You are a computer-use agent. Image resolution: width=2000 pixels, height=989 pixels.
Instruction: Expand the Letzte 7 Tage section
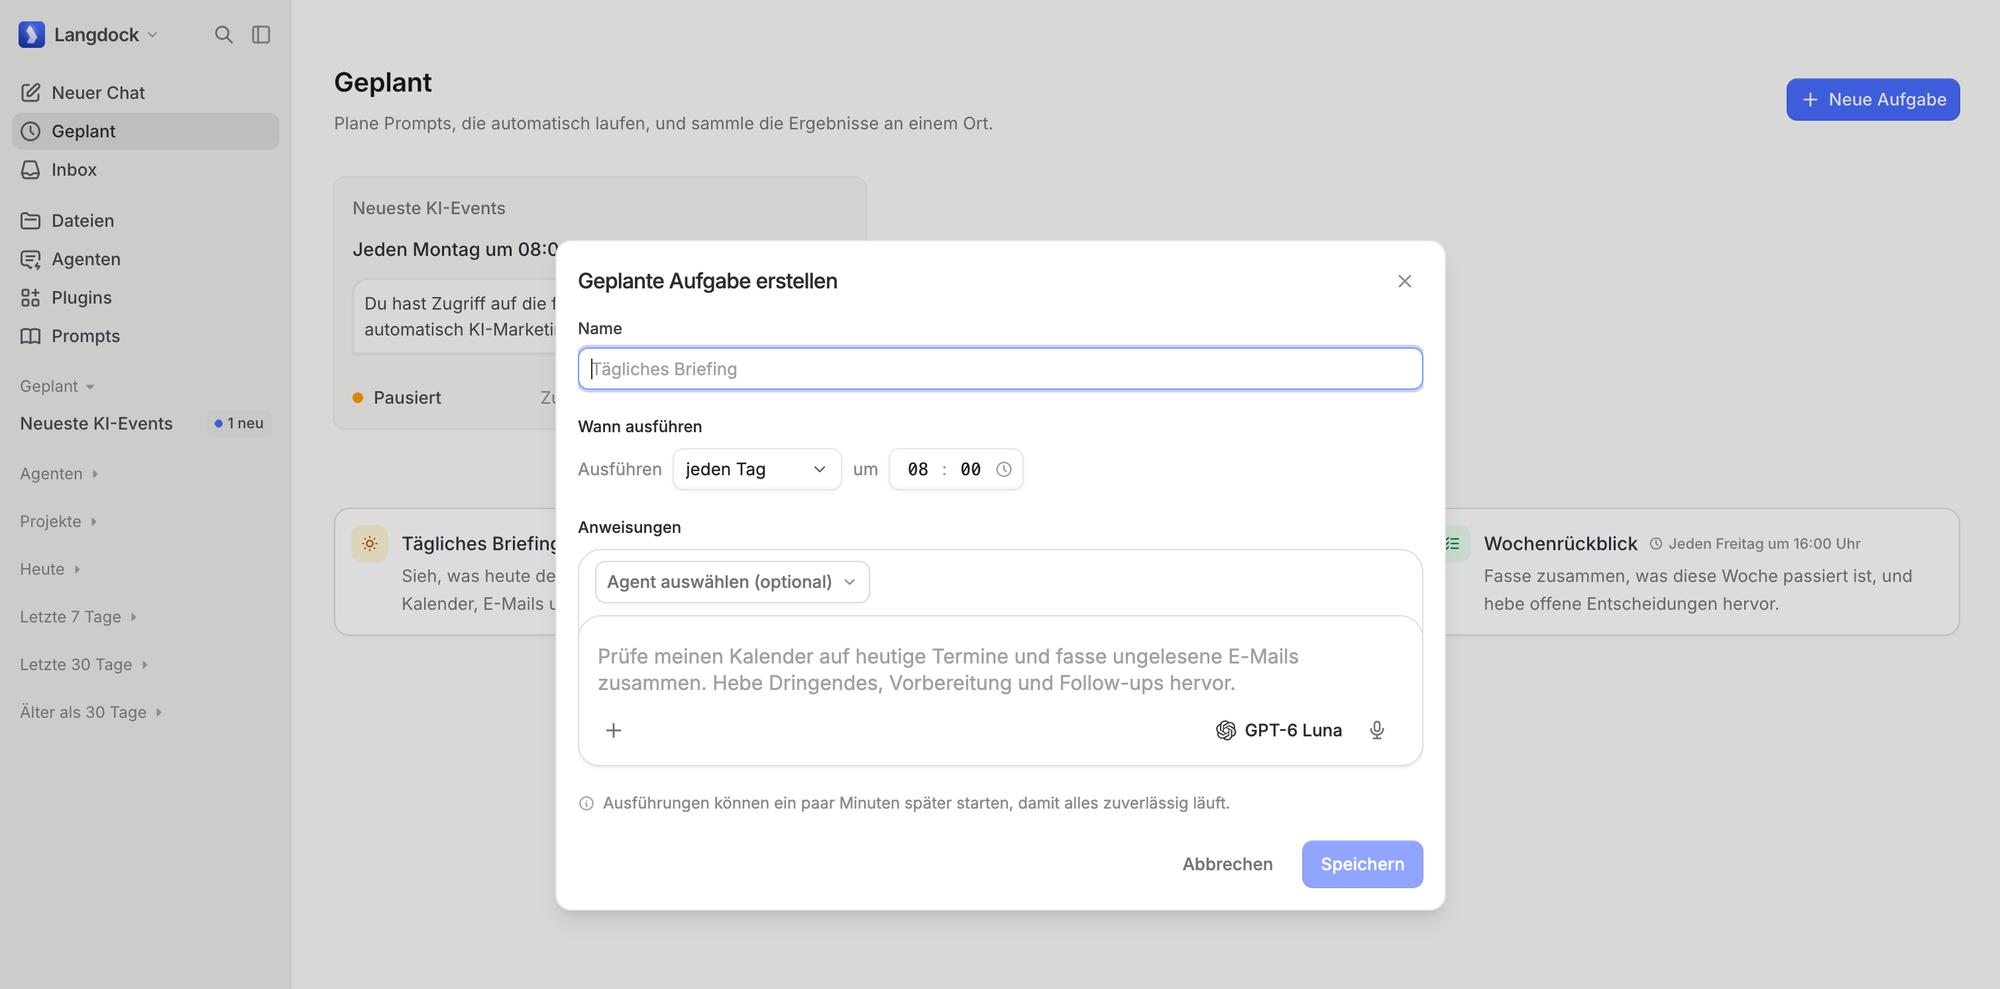78,617
